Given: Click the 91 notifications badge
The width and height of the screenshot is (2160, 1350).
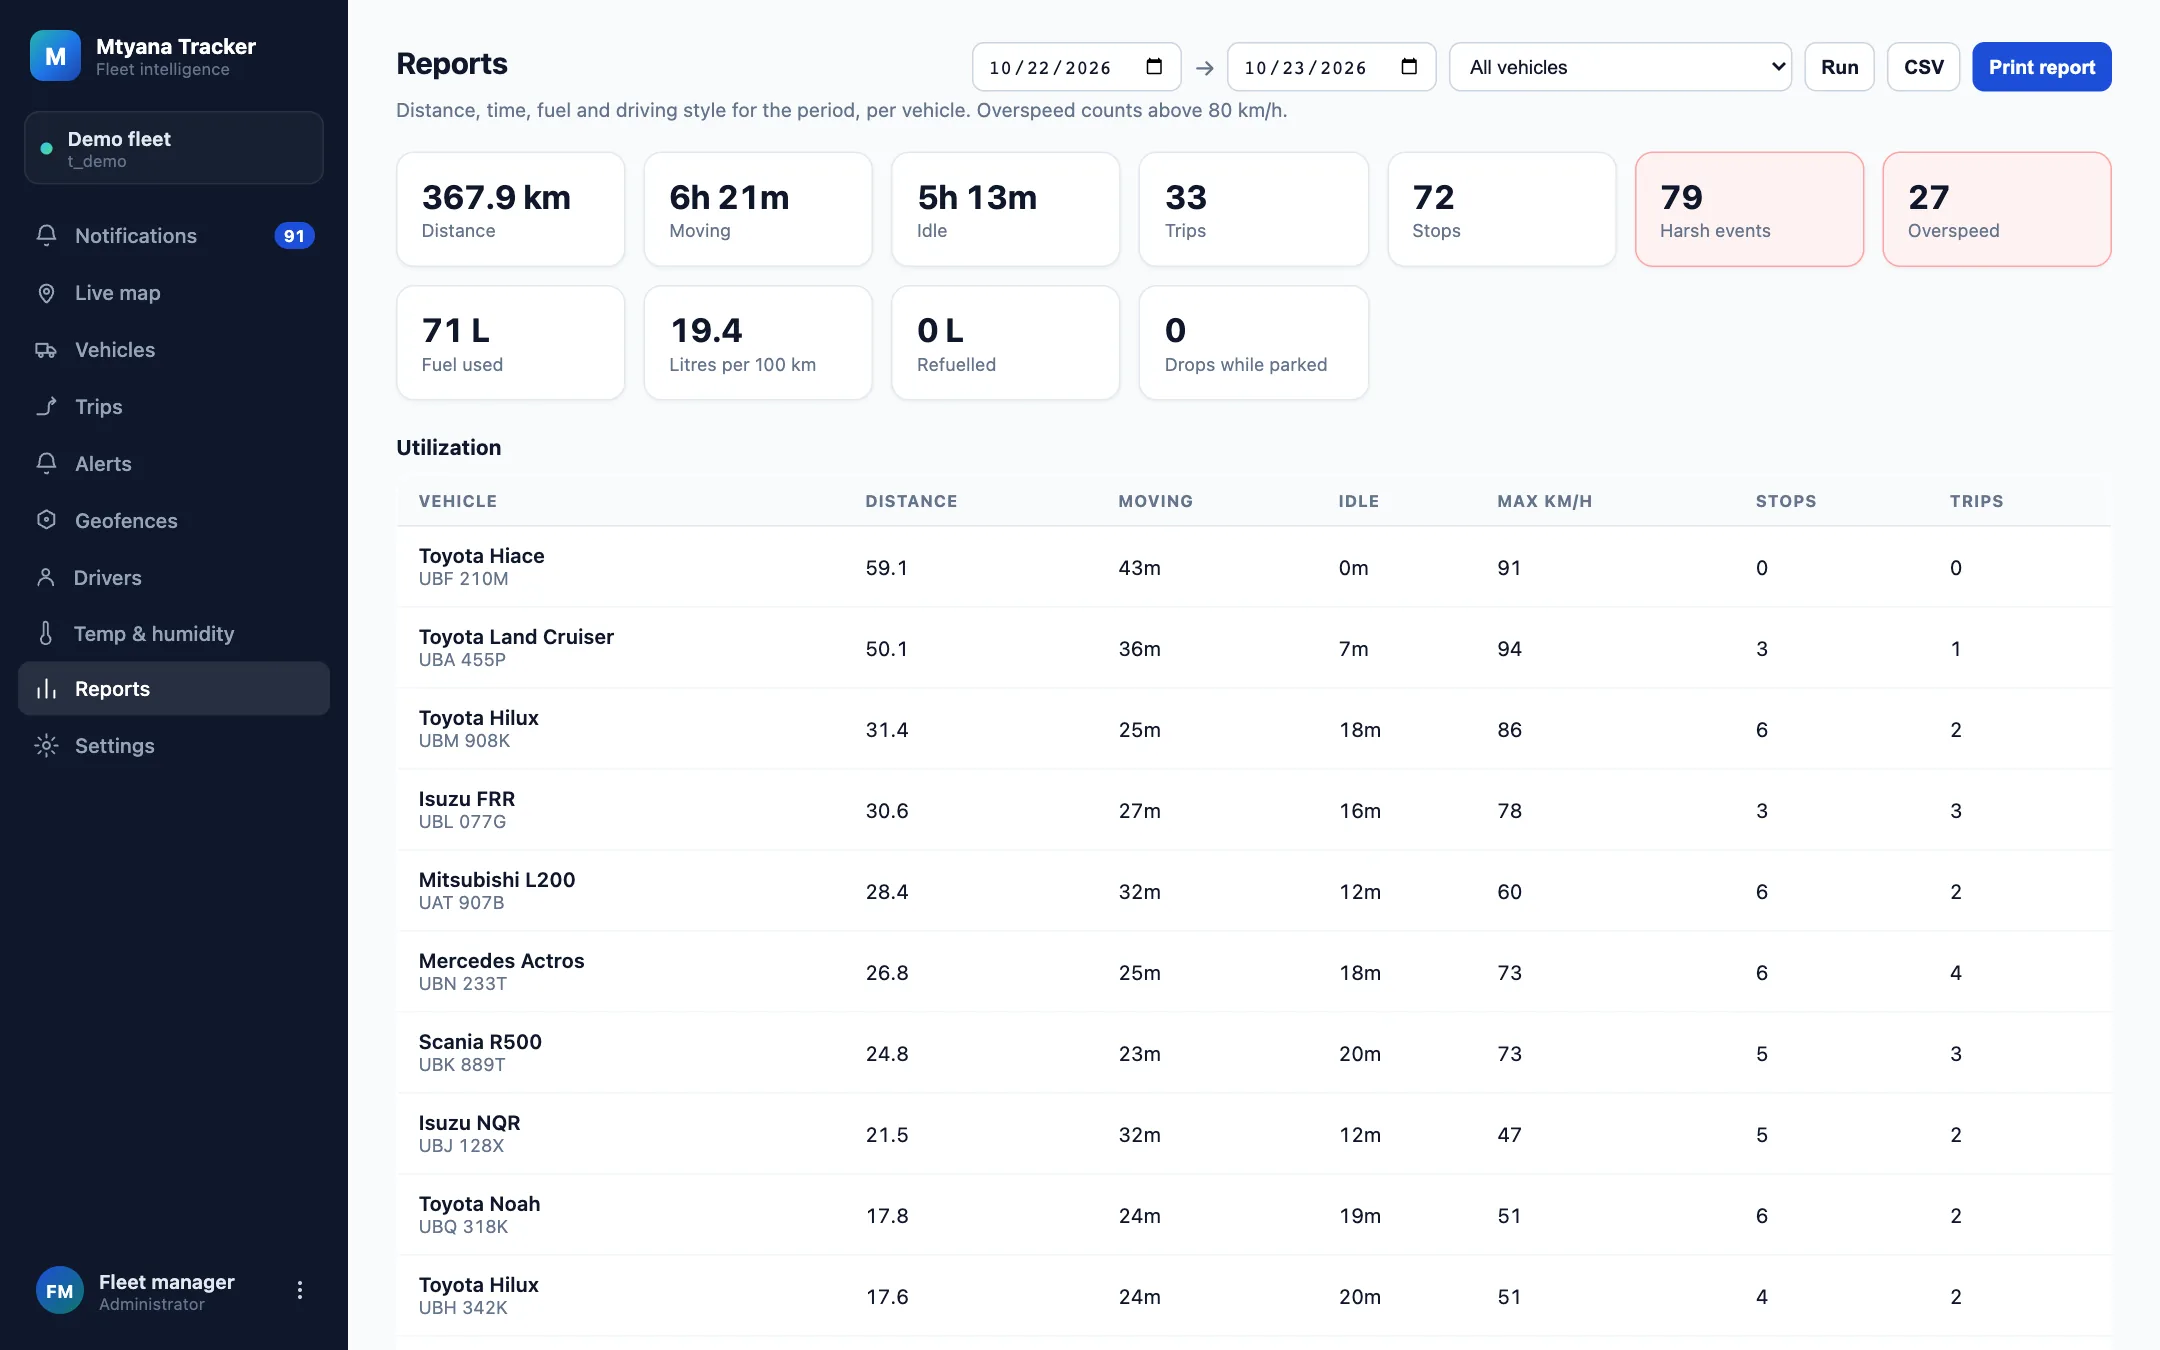Looking at the screenshot, I should tap(294, 236).
